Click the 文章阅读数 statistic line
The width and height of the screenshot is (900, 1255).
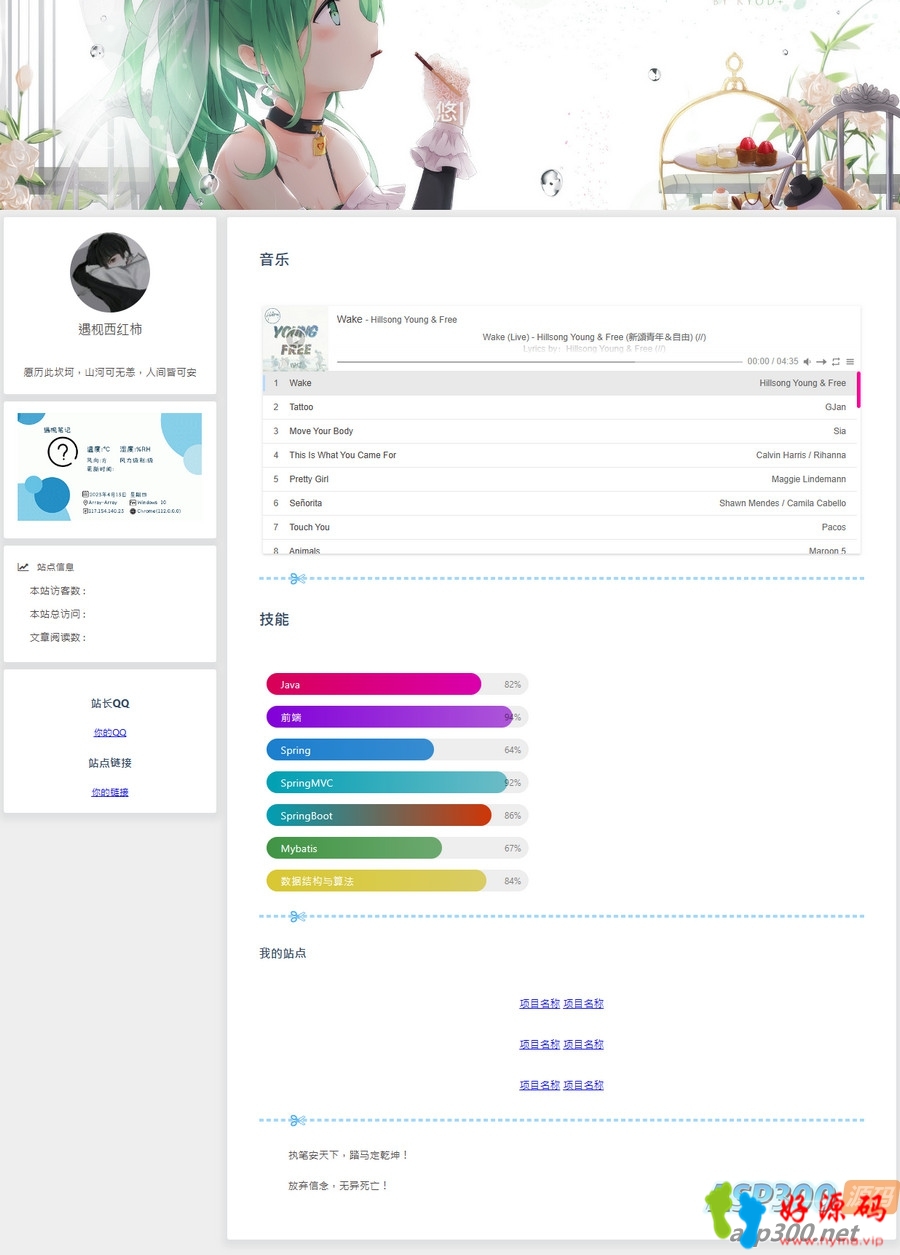click(x=58, y=637)
